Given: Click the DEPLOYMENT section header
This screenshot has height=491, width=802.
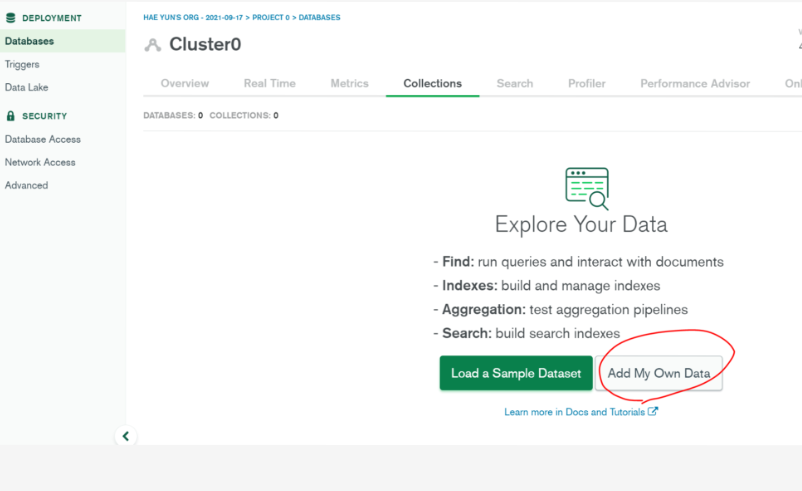Looking at the screenshot, I should [x=52, y=18].
